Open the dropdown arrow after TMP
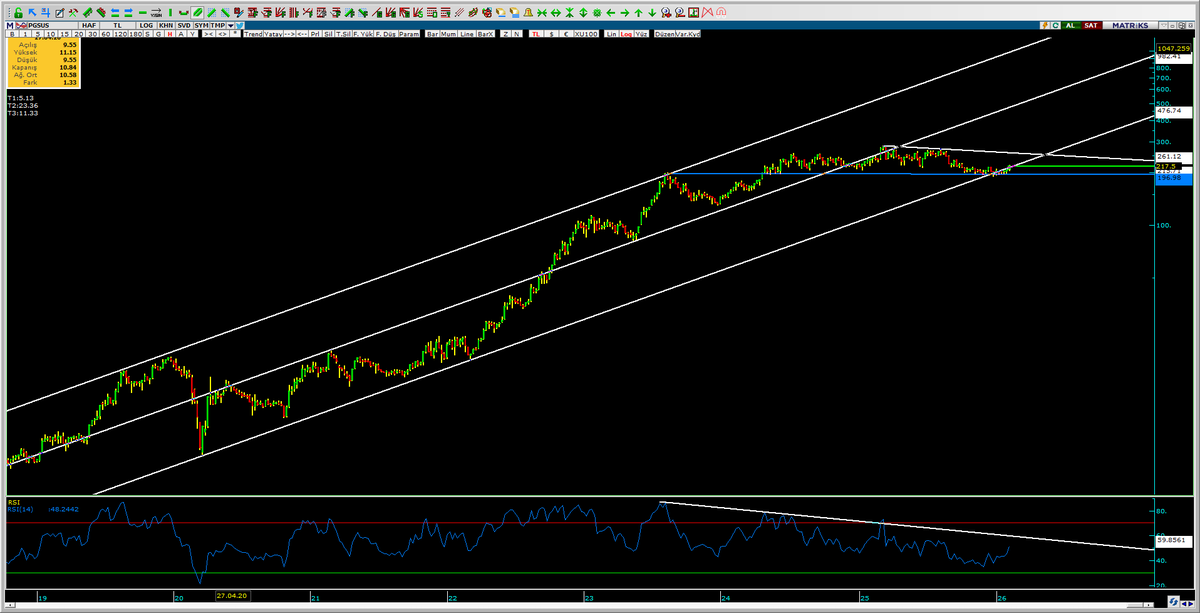The height and width of the screenshot is (613, 1200). point(230,25)
